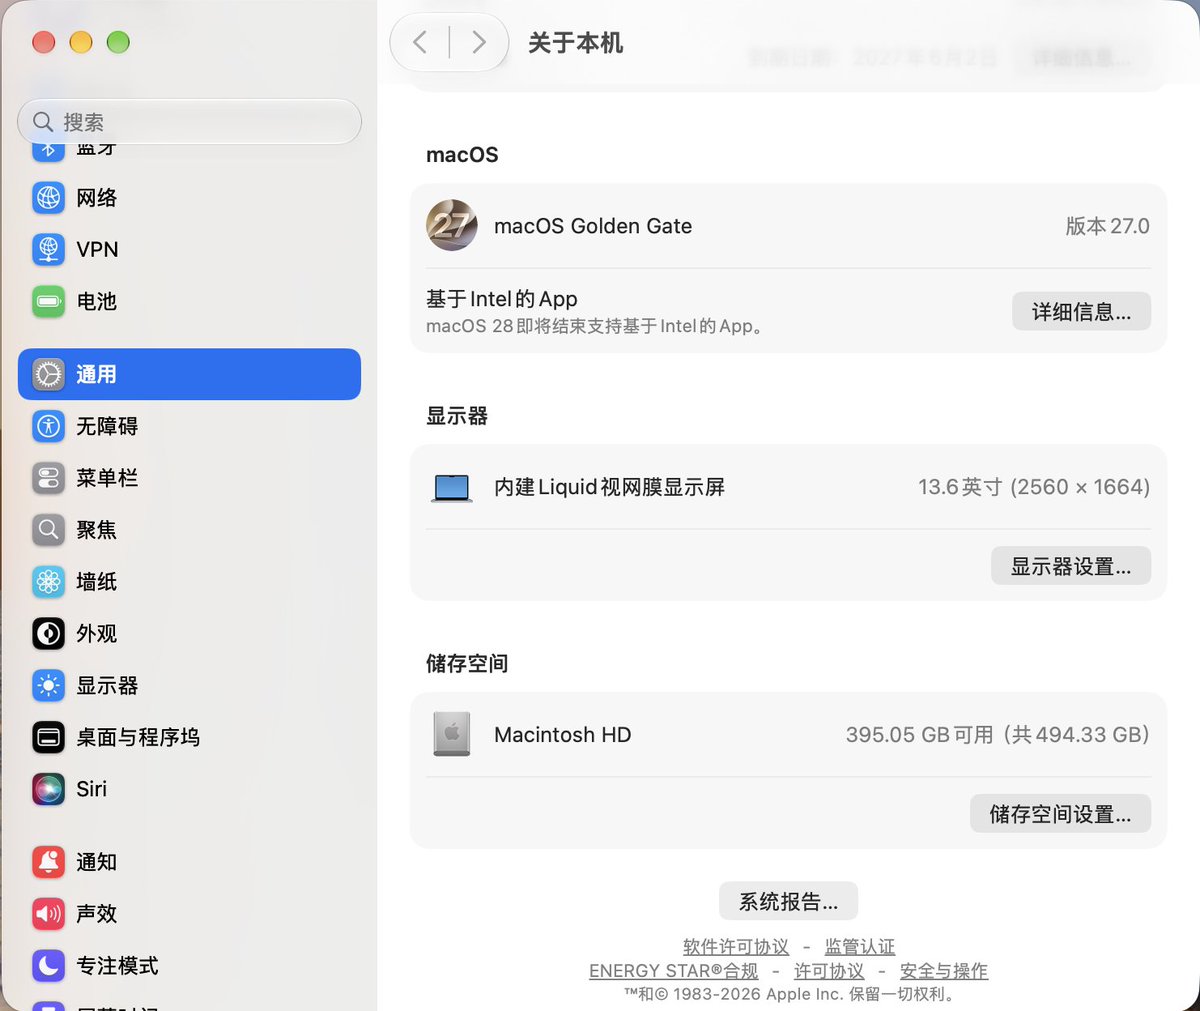Open the 通知 (Notifications) bell icon

[x=48, y=862]
